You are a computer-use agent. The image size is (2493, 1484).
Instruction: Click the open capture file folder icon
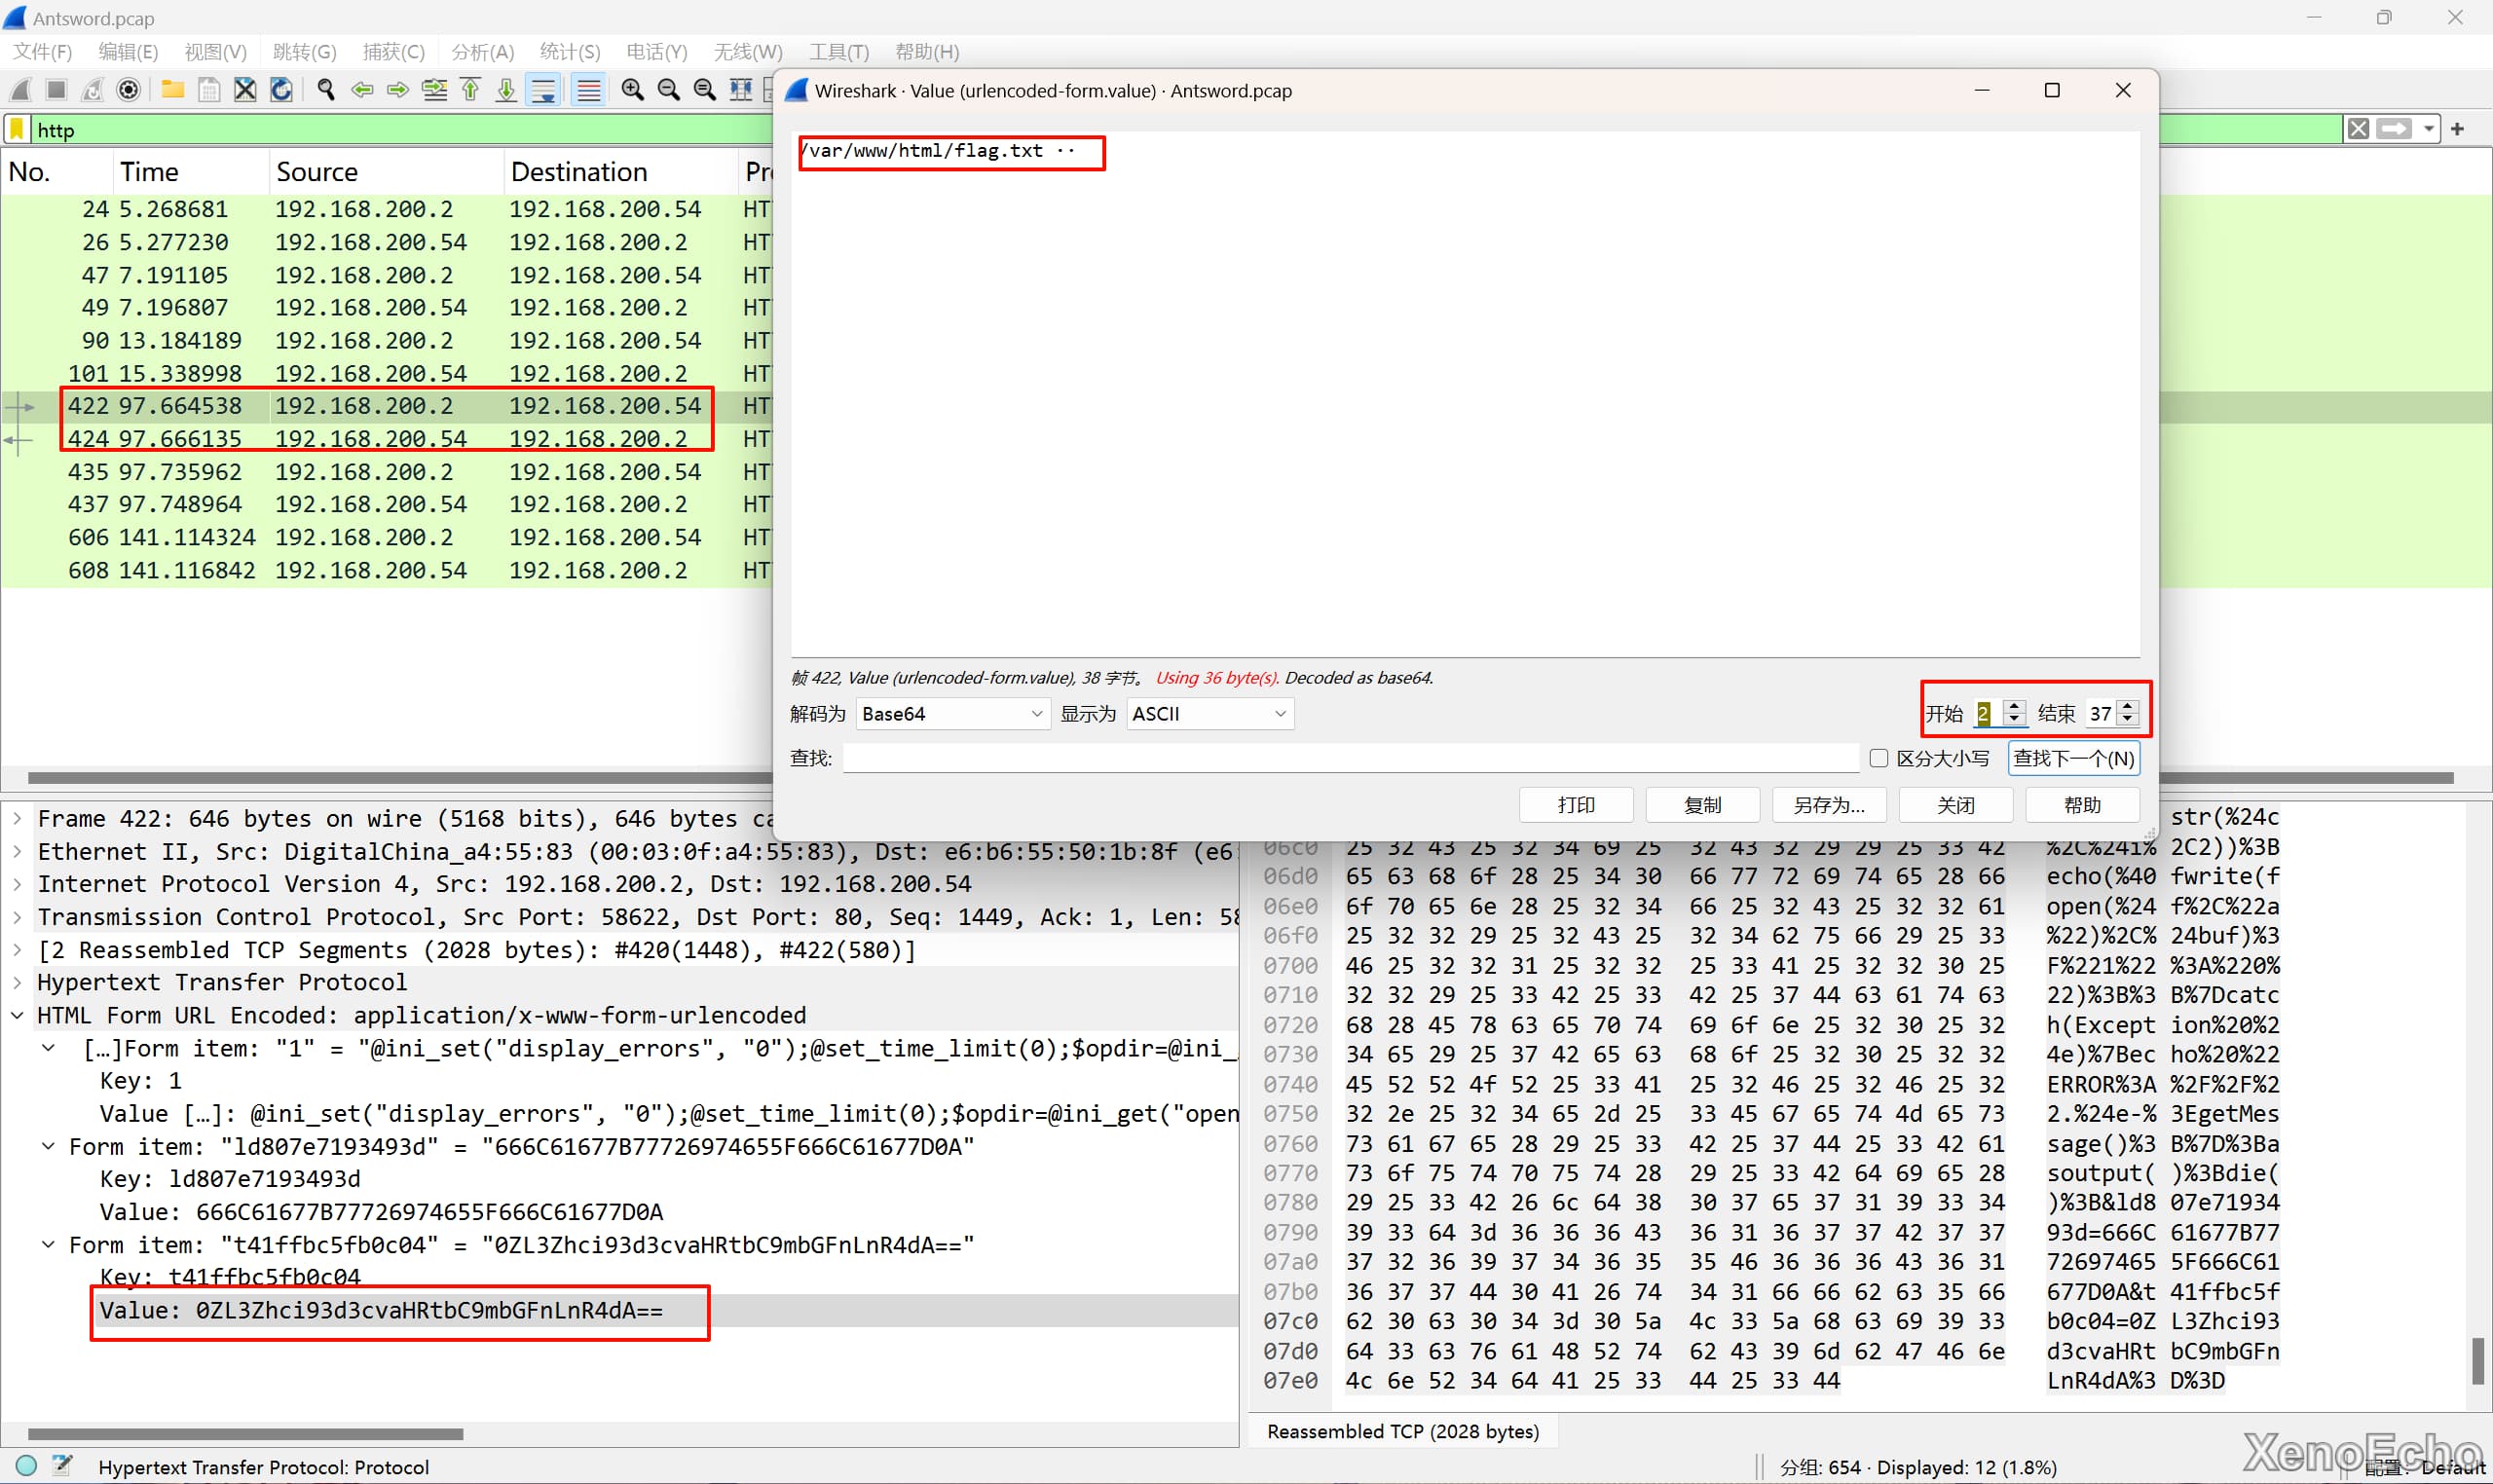click(x=172, y=91)
